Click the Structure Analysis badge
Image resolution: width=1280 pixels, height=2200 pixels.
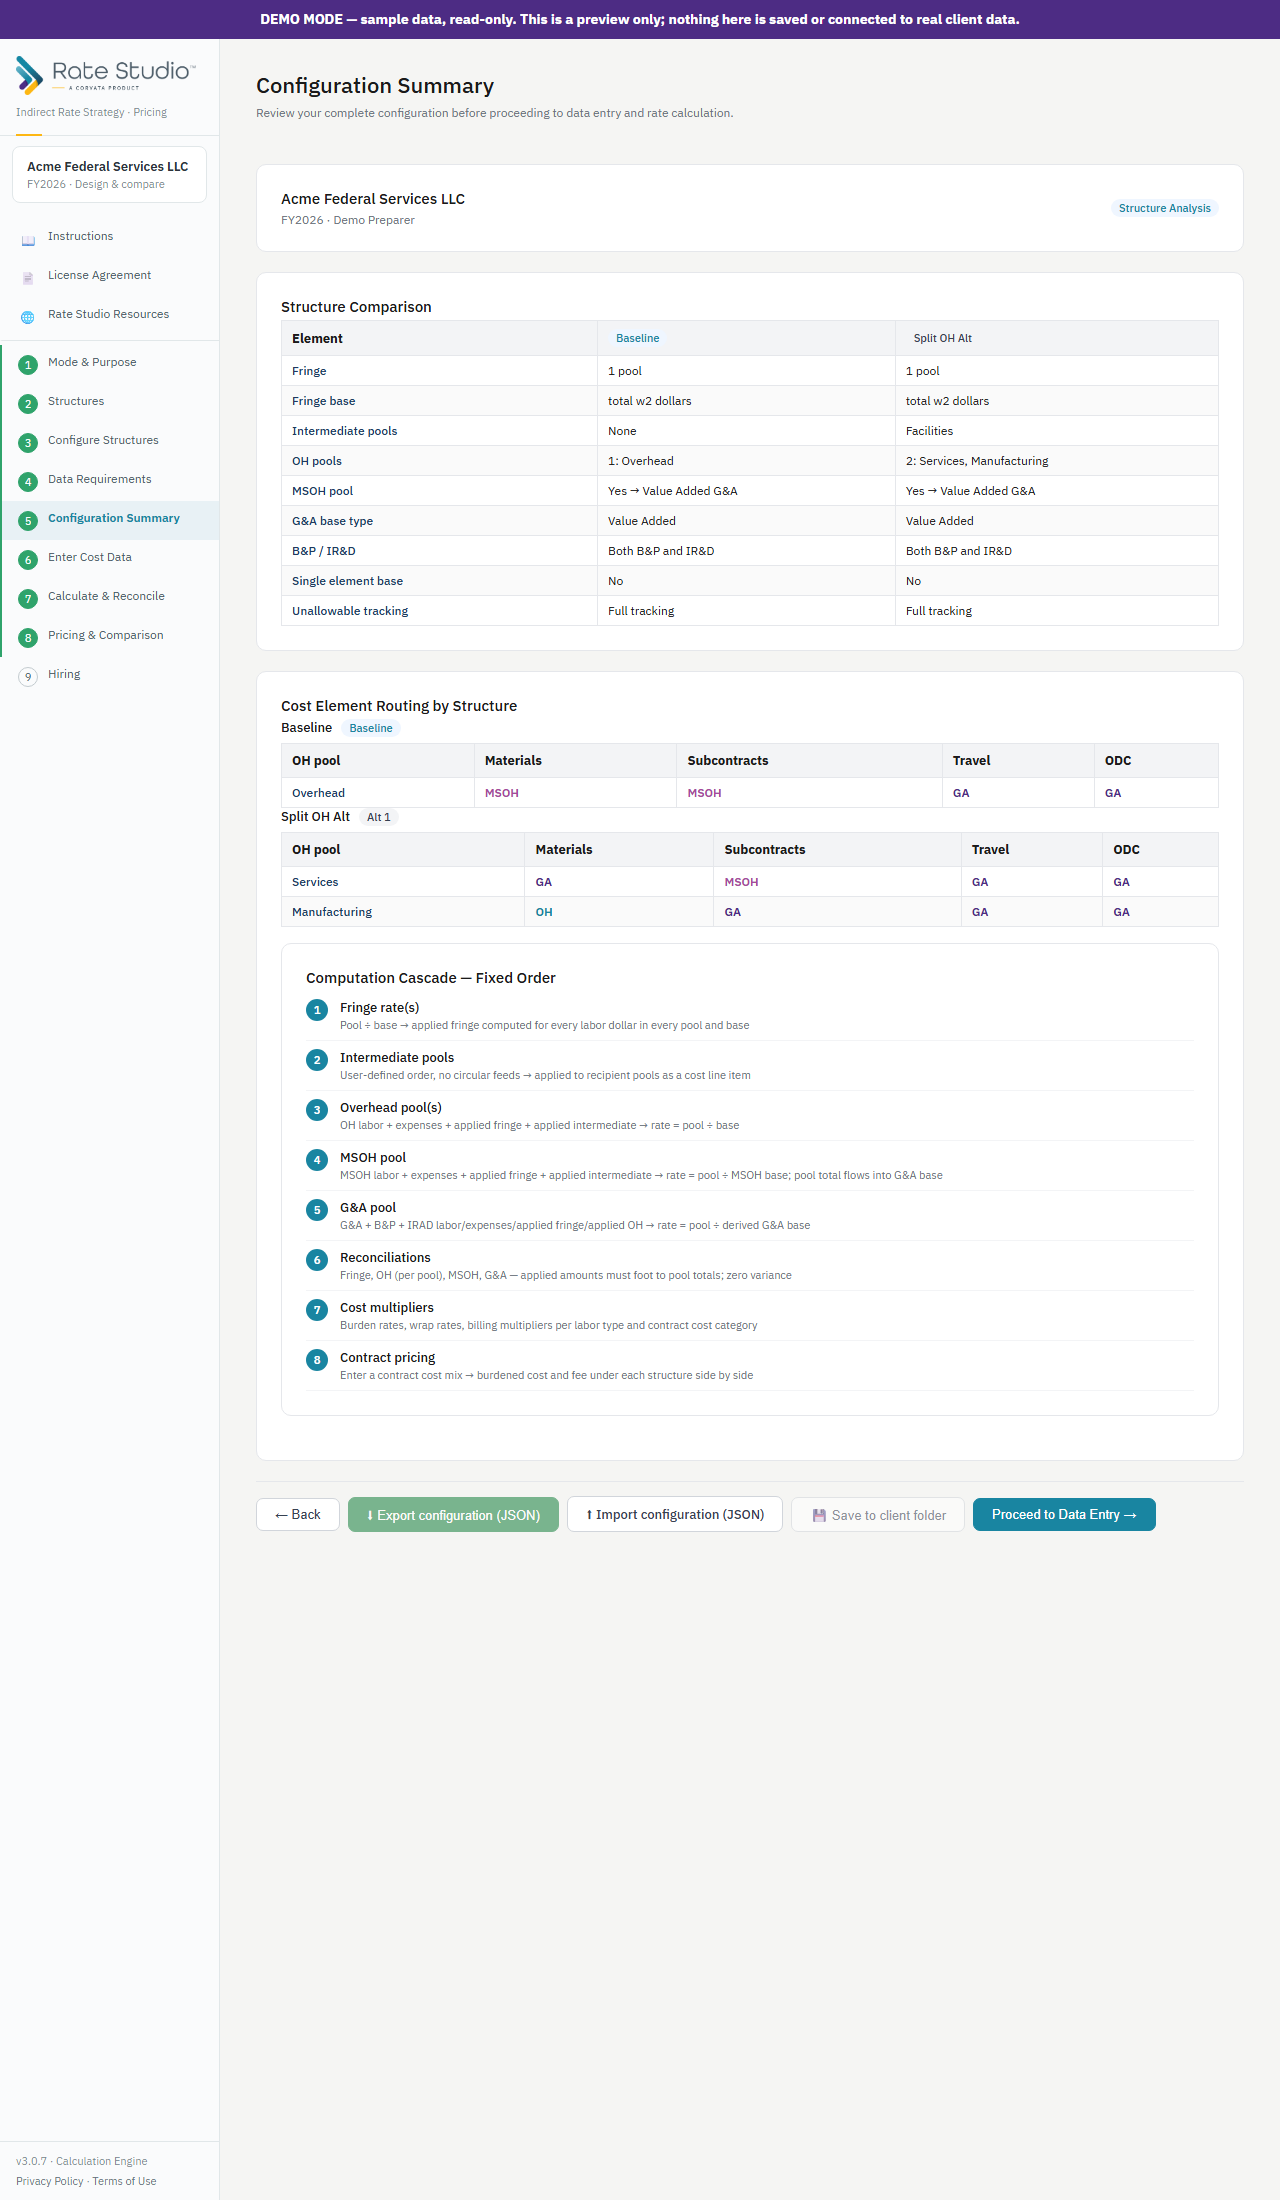pos(1165,208)
